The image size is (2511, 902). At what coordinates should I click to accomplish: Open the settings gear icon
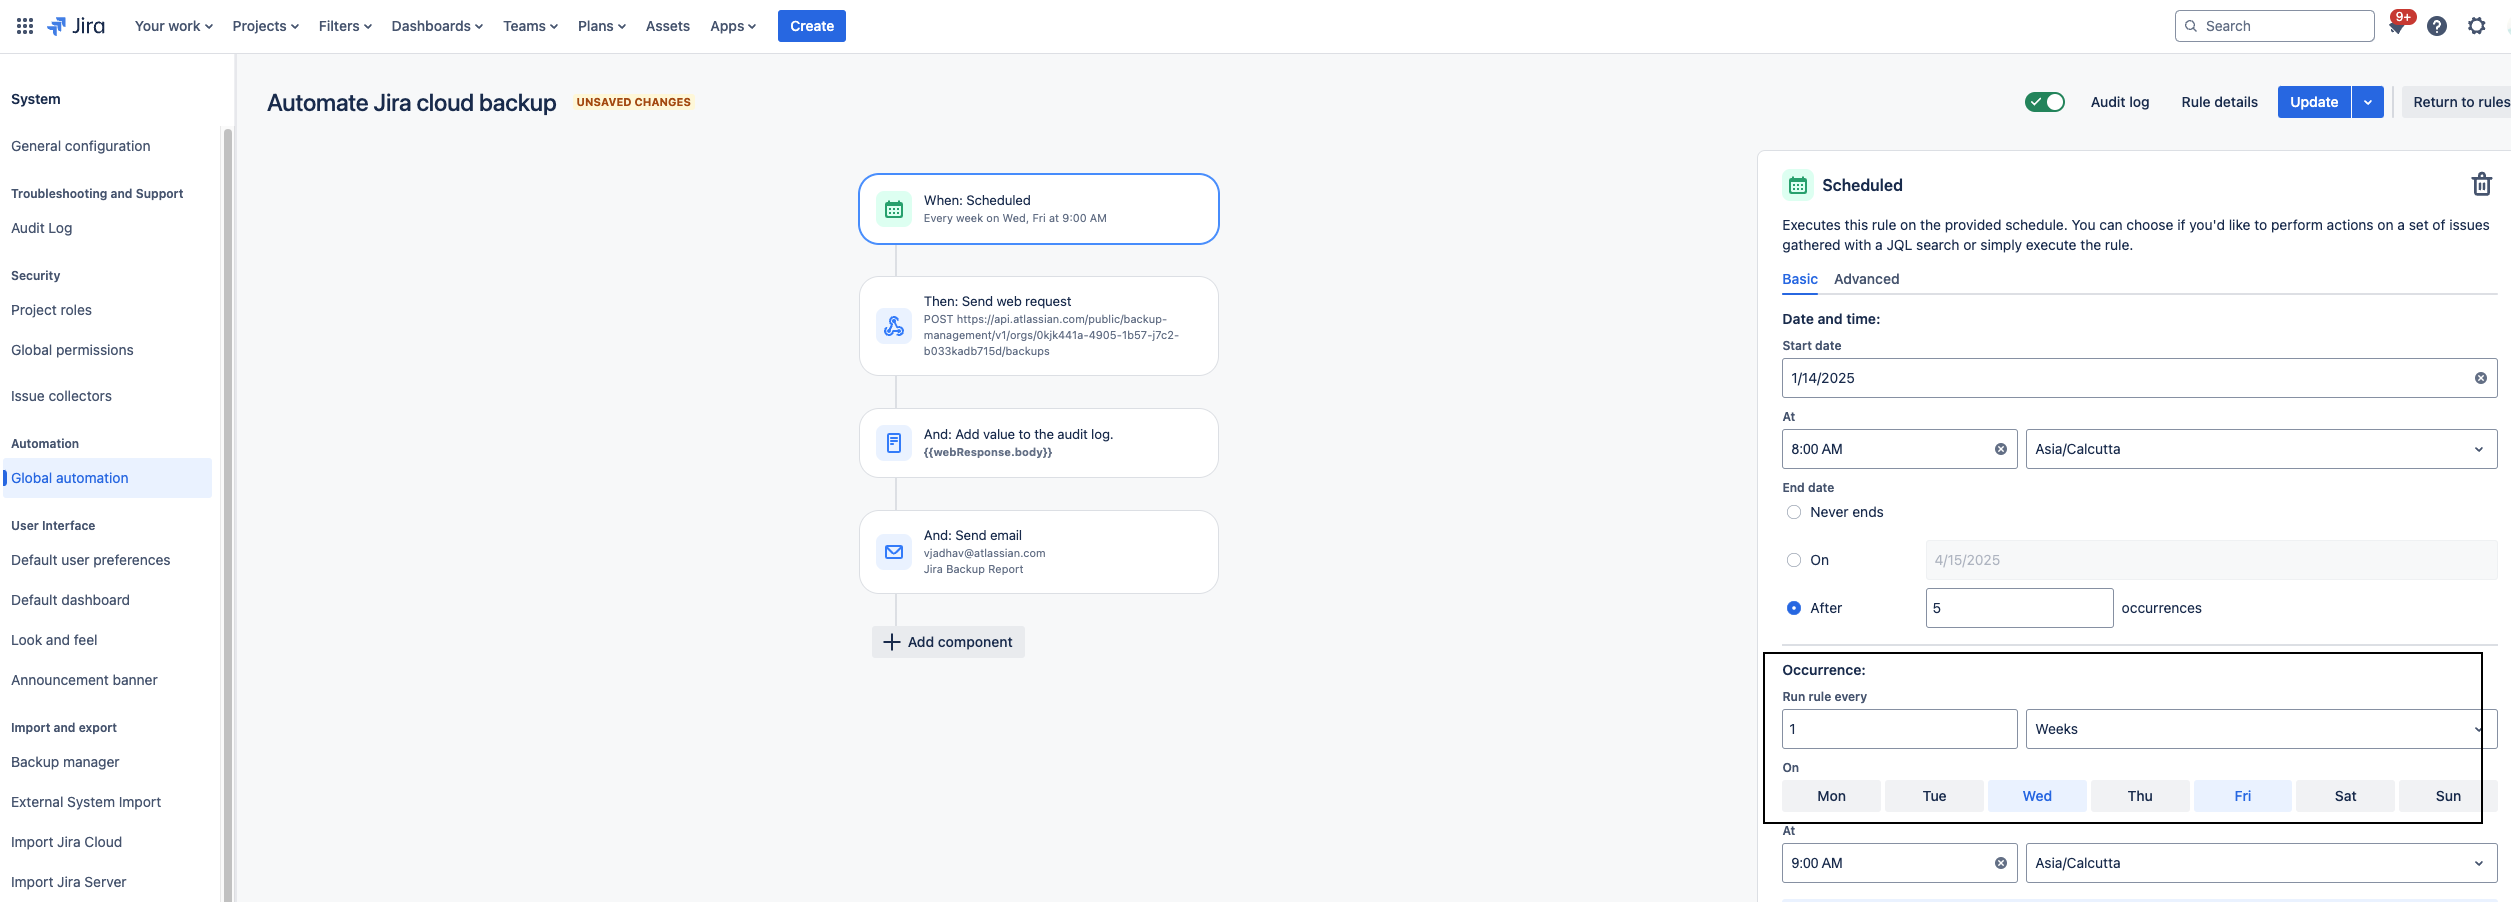point(2477,26)
